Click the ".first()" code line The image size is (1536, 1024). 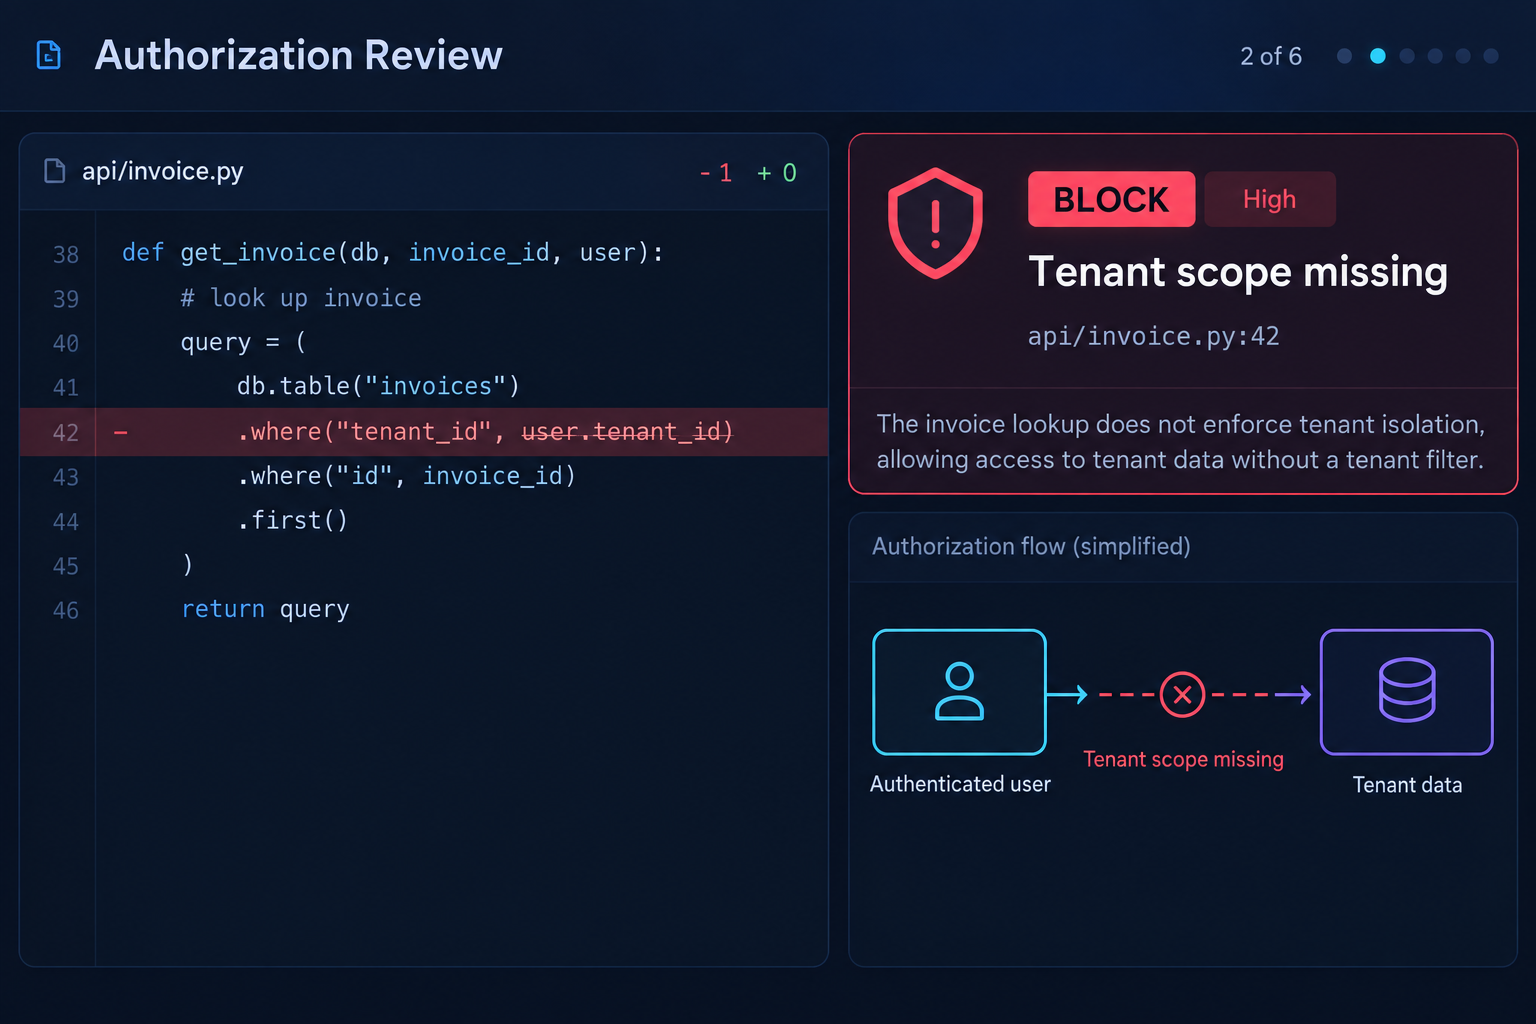tap(292, 520)
